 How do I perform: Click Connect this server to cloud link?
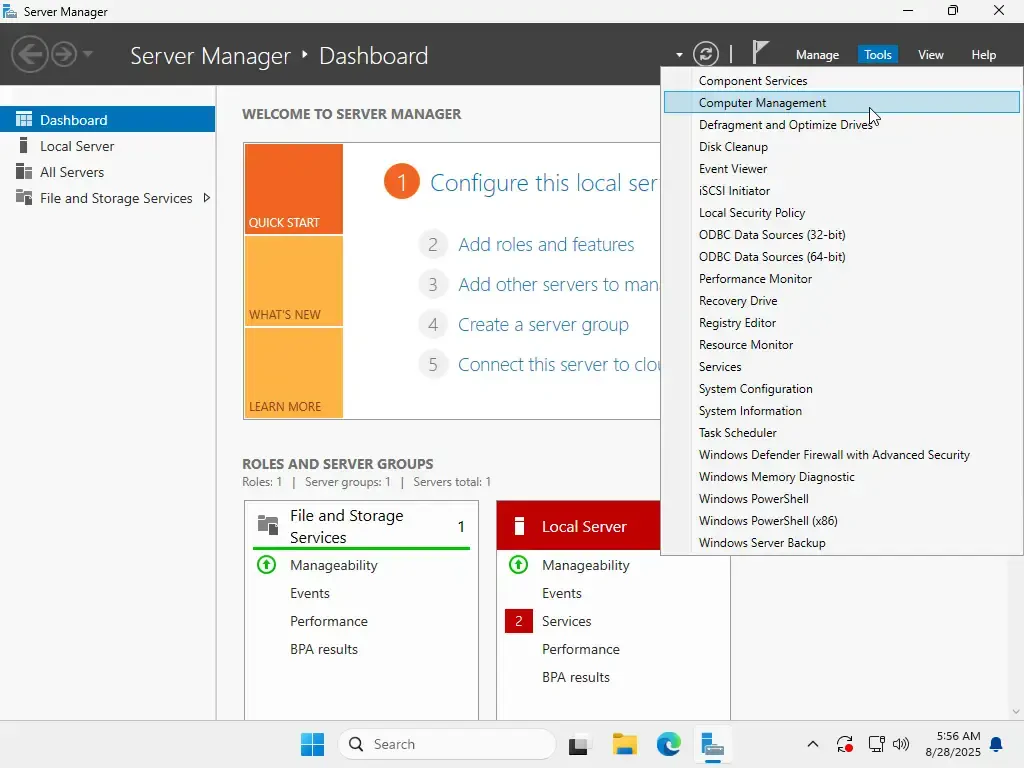tap(559, 364)
